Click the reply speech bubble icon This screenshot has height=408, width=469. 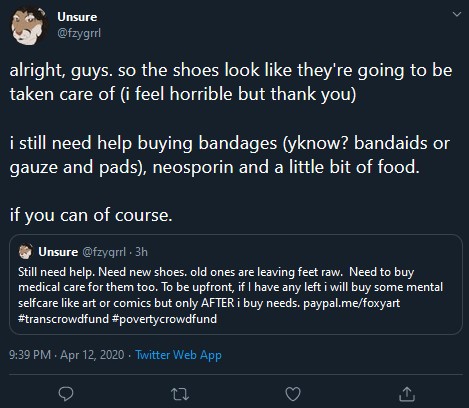(66, 394)
